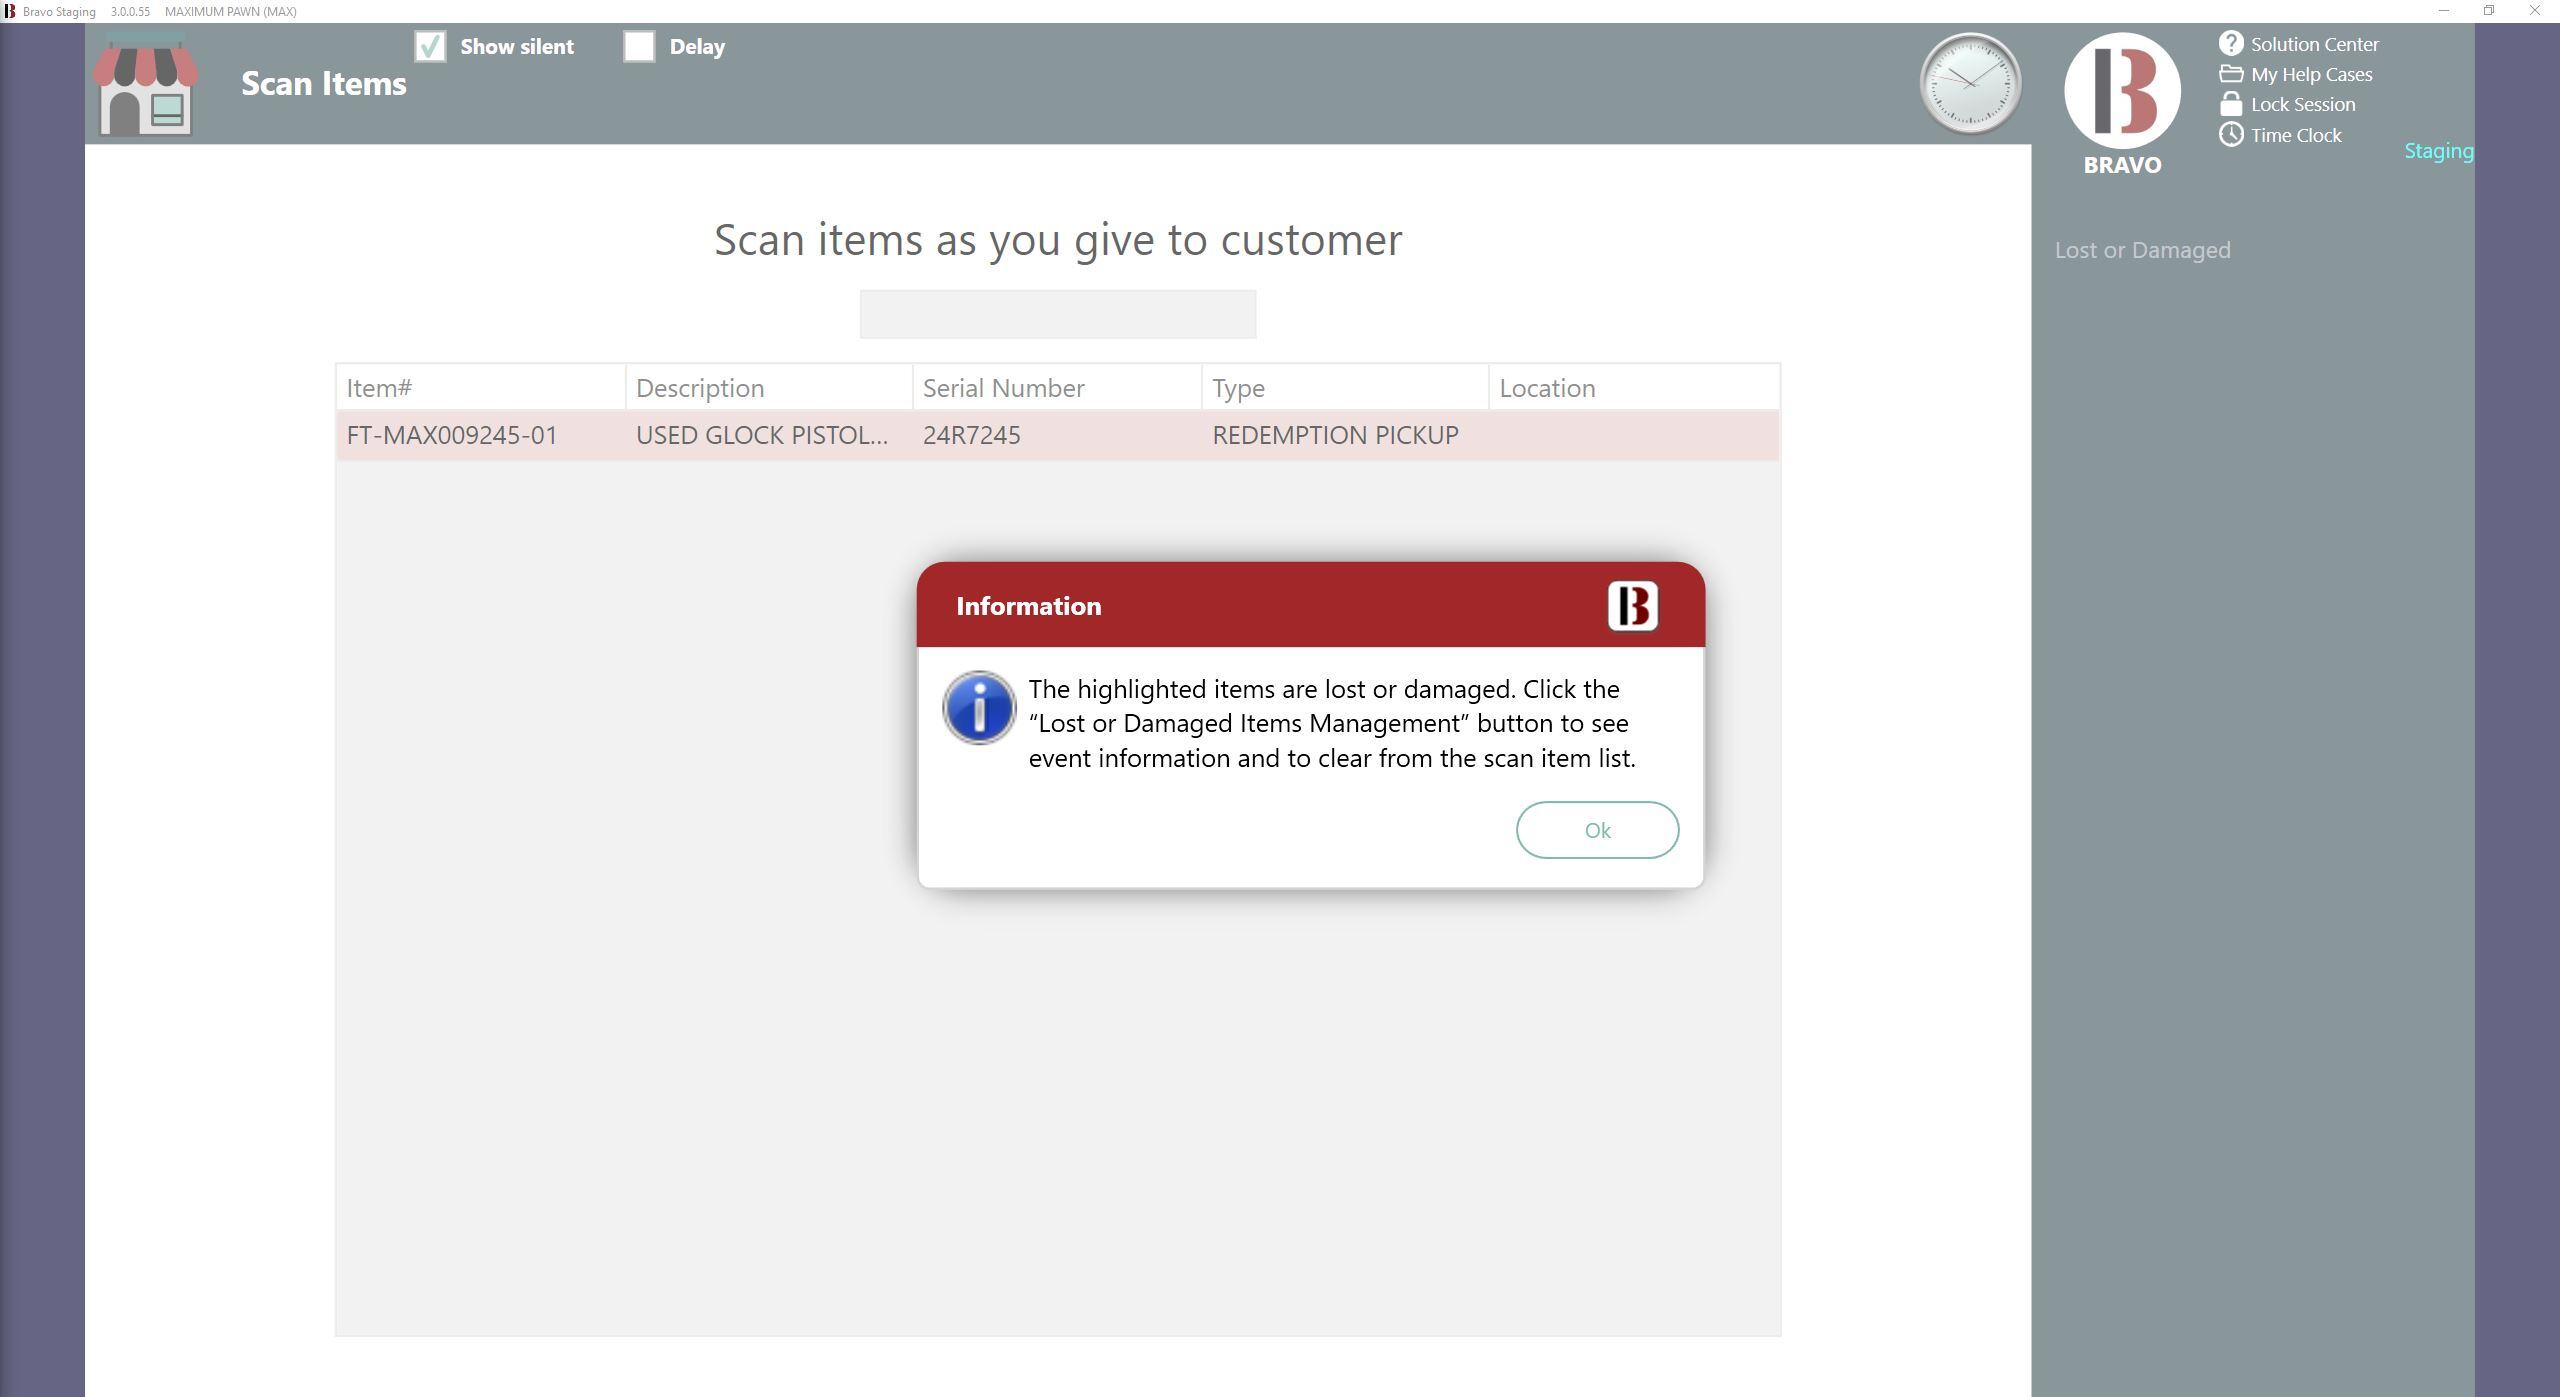Viewport: 2560px width, 1397px height.
Task: Click the Lock Session padlock icon
Action: 2230,104
